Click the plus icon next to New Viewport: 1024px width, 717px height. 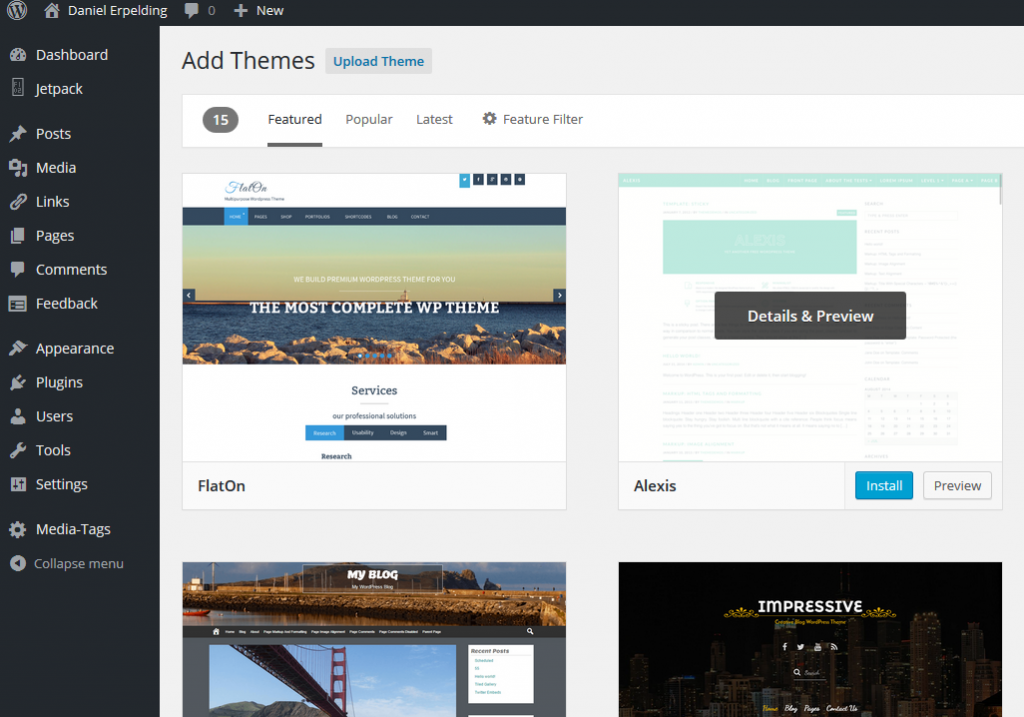click(240, 11)
